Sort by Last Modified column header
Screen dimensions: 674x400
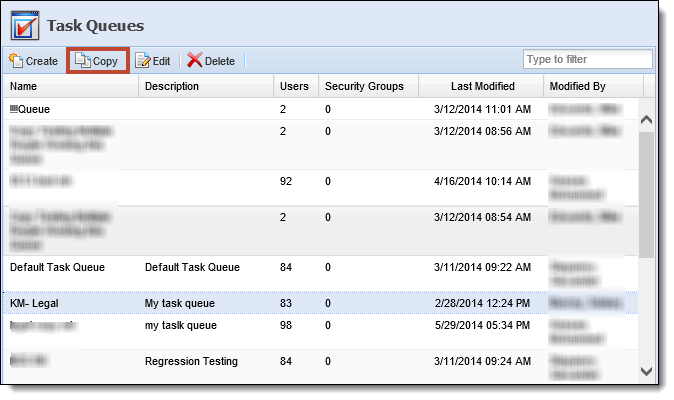(x=481, y=86)
